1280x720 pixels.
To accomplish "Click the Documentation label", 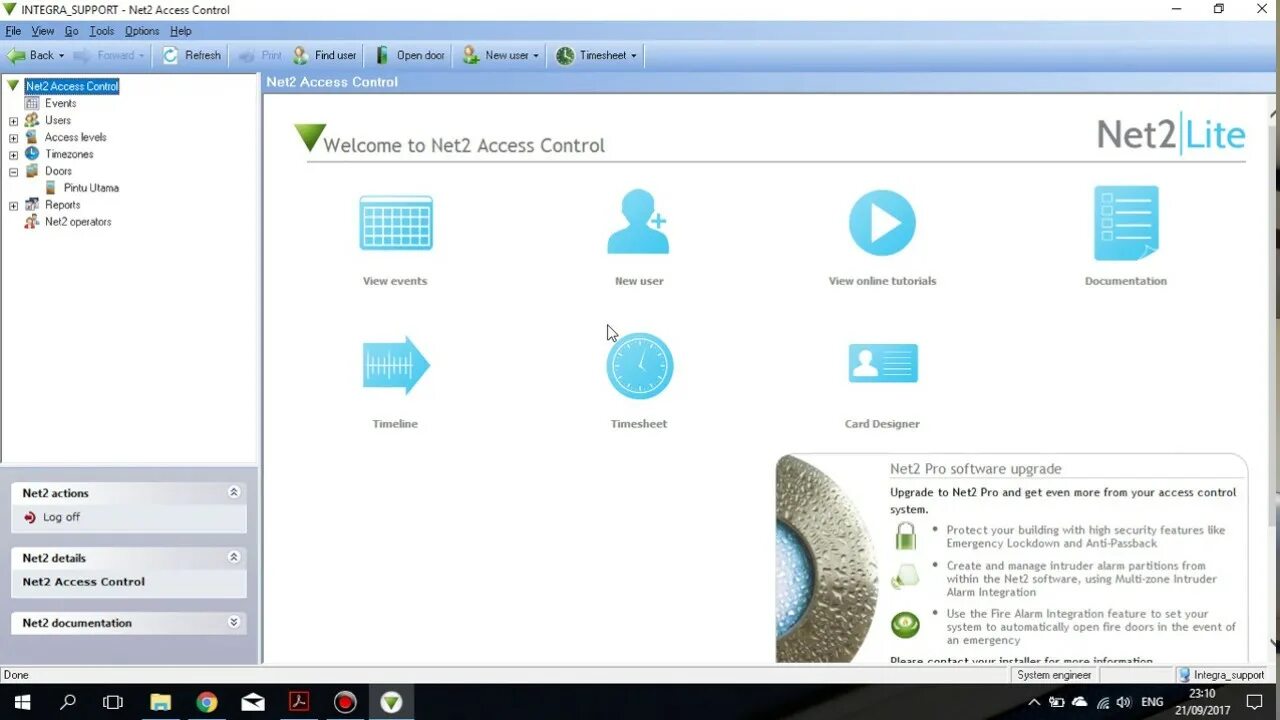I will pos(1126,281).
